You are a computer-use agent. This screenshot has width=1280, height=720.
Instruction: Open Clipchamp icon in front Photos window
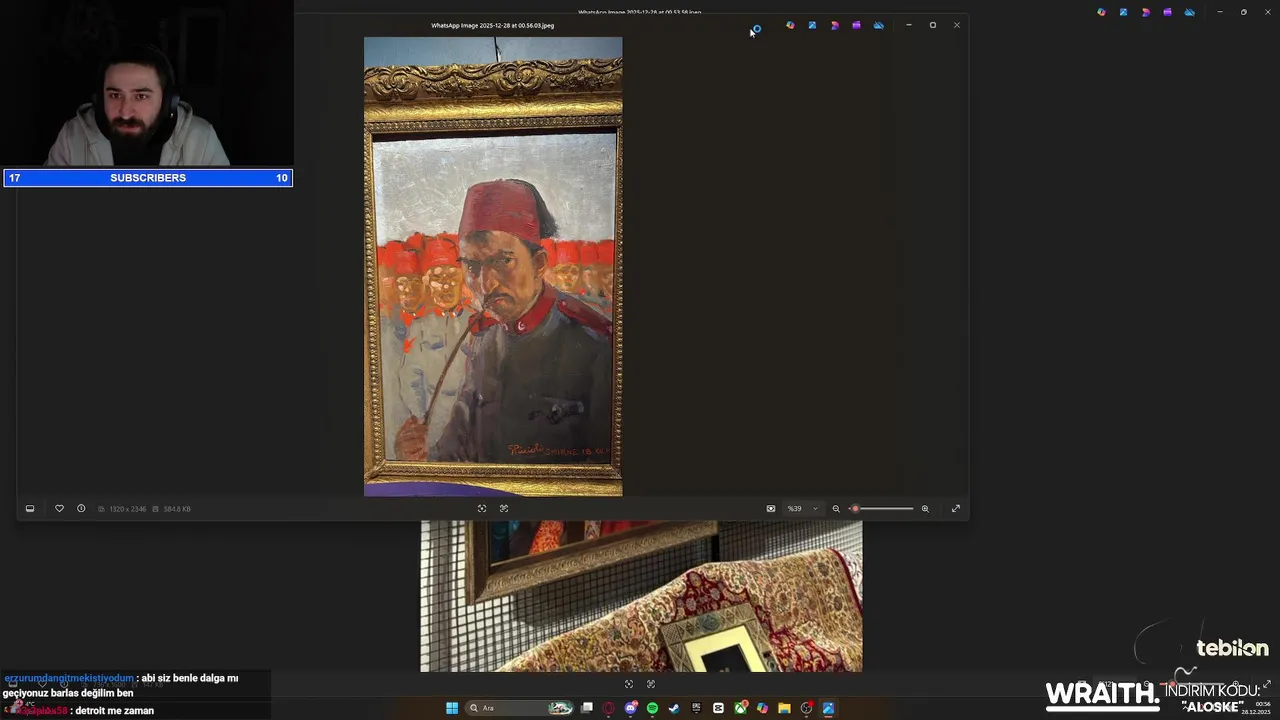[834, 25]
